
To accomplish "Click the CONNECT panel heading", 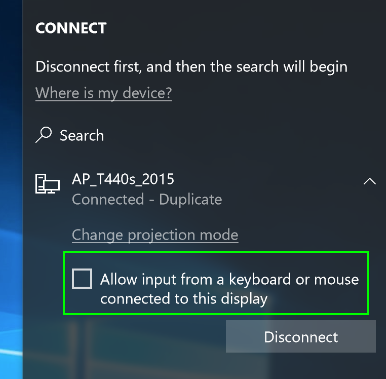I will click(71, 28).
